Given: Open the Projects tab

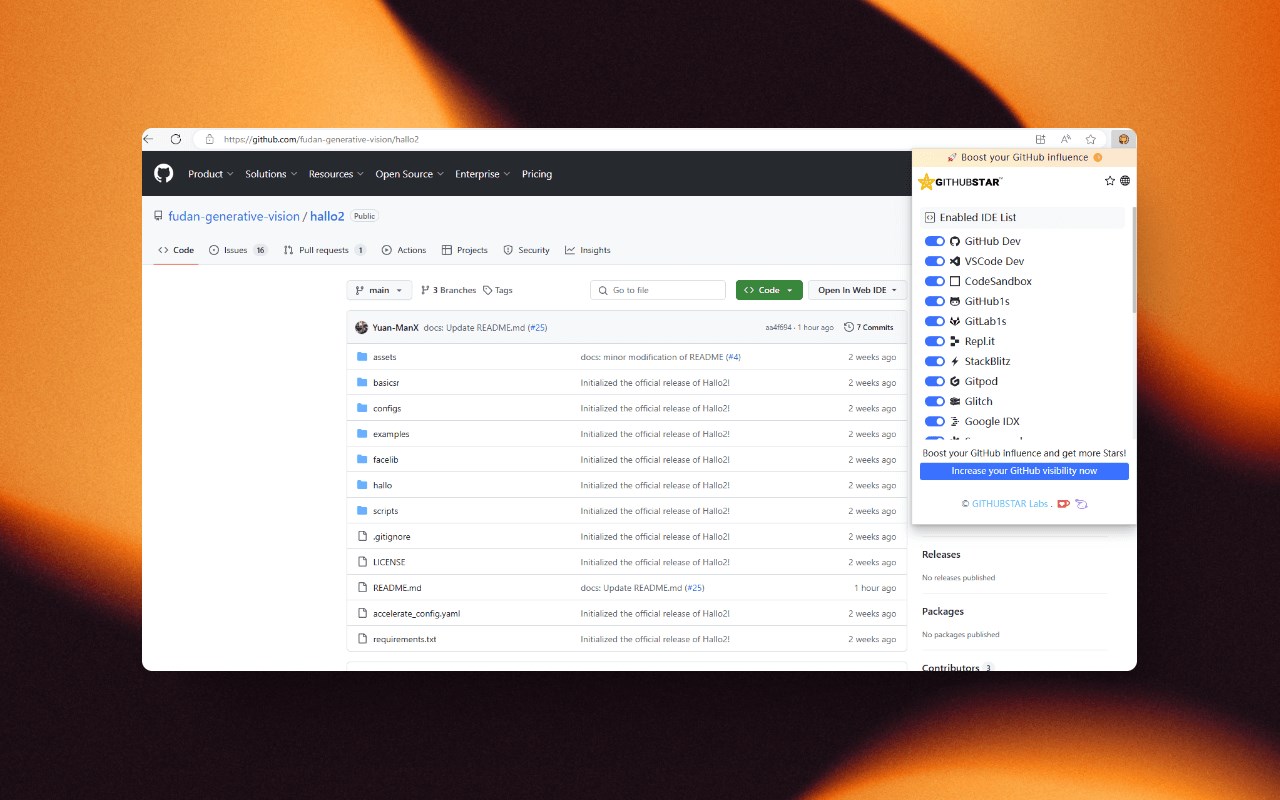Looking at the screenshot, I should point(465,250).
